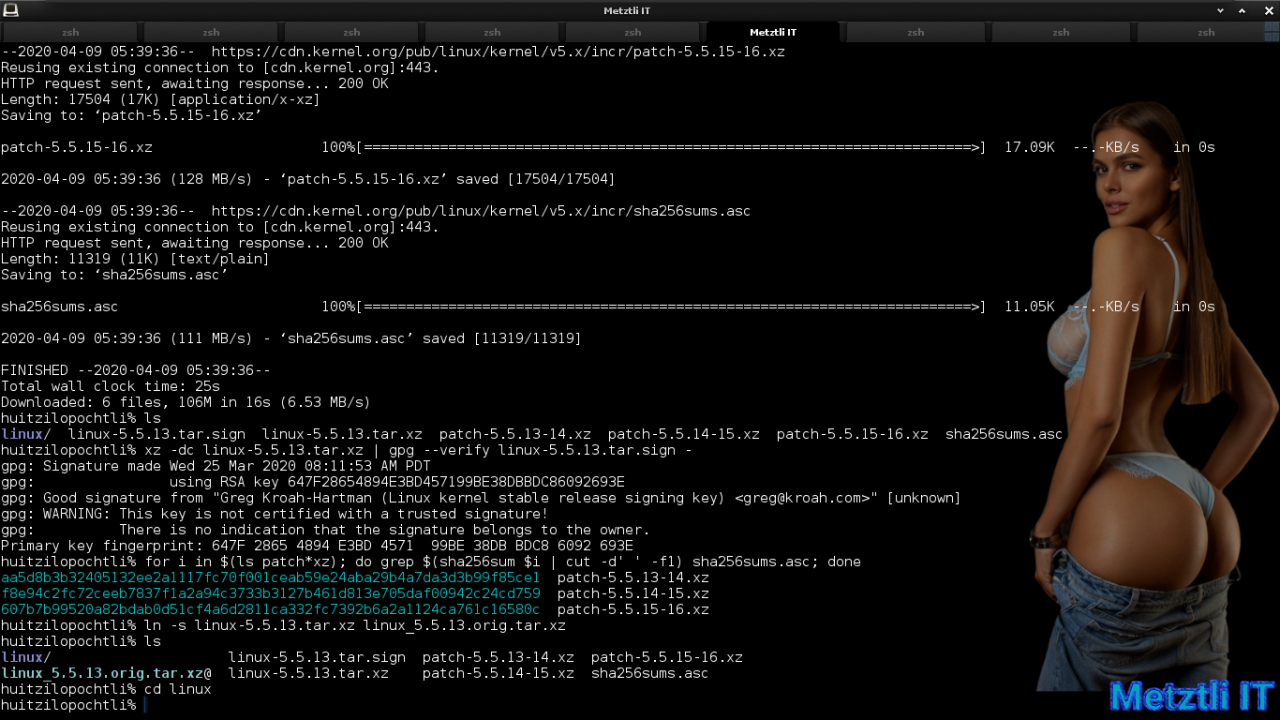This screenshot has width=1280, height=720.
Task: Click the '(128 MB/s)' speed text
Action: click(211, 179)
